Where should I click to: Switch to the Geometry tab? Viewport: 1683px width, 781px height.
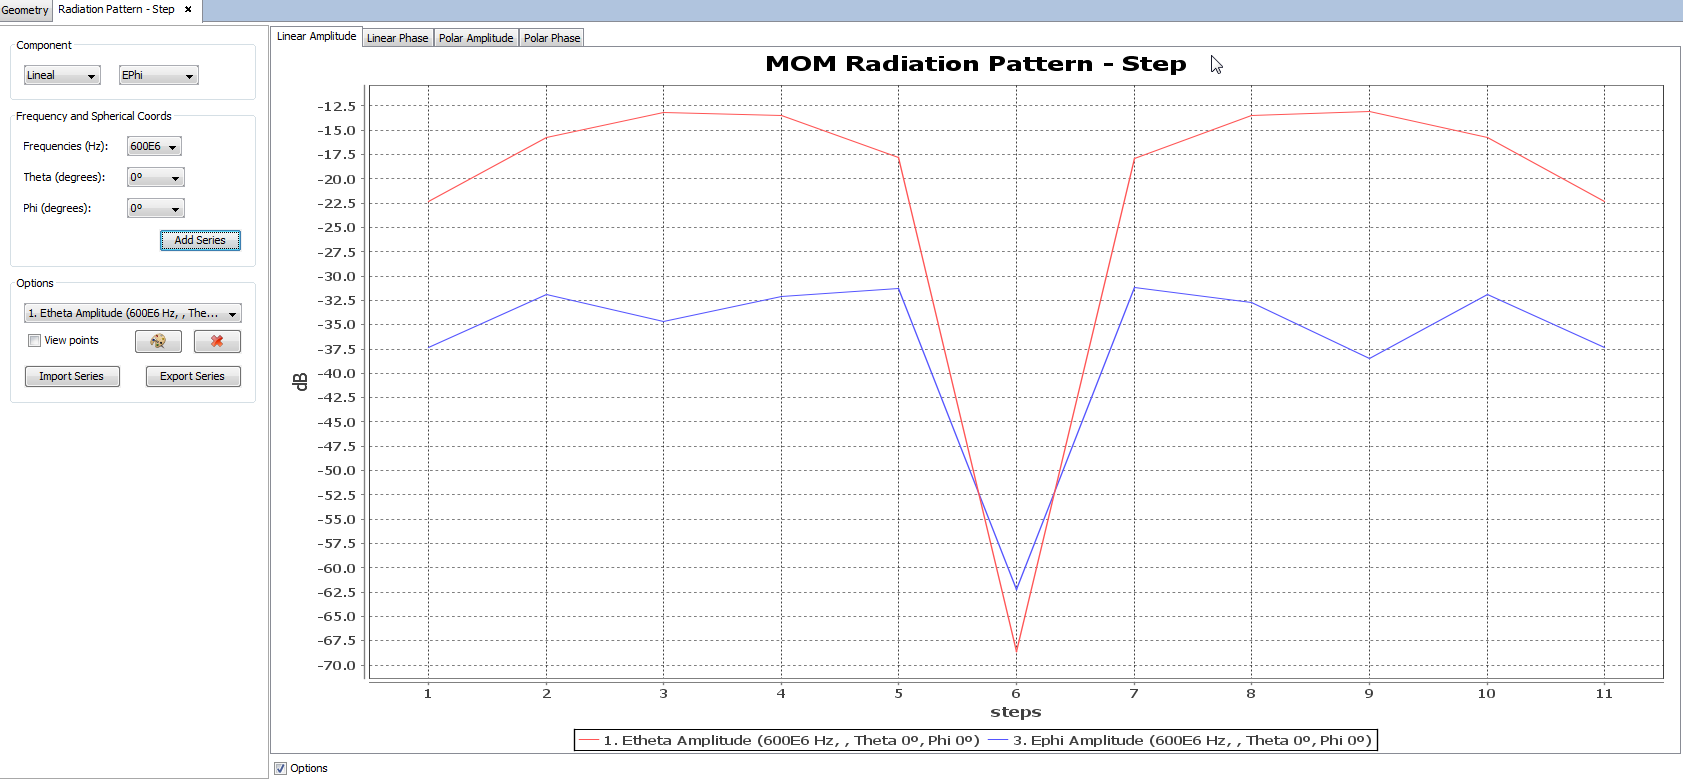click(25, 10)
